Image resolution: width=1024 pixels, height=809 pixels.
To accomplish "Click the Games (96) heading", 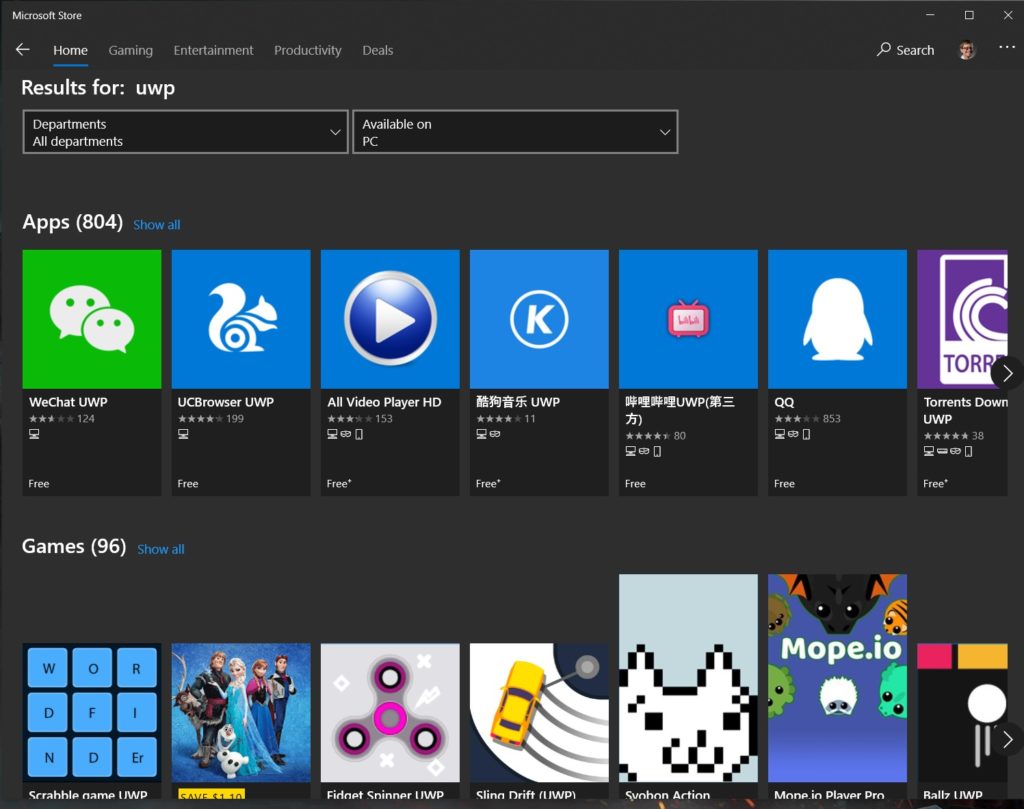I will [74, 546].
